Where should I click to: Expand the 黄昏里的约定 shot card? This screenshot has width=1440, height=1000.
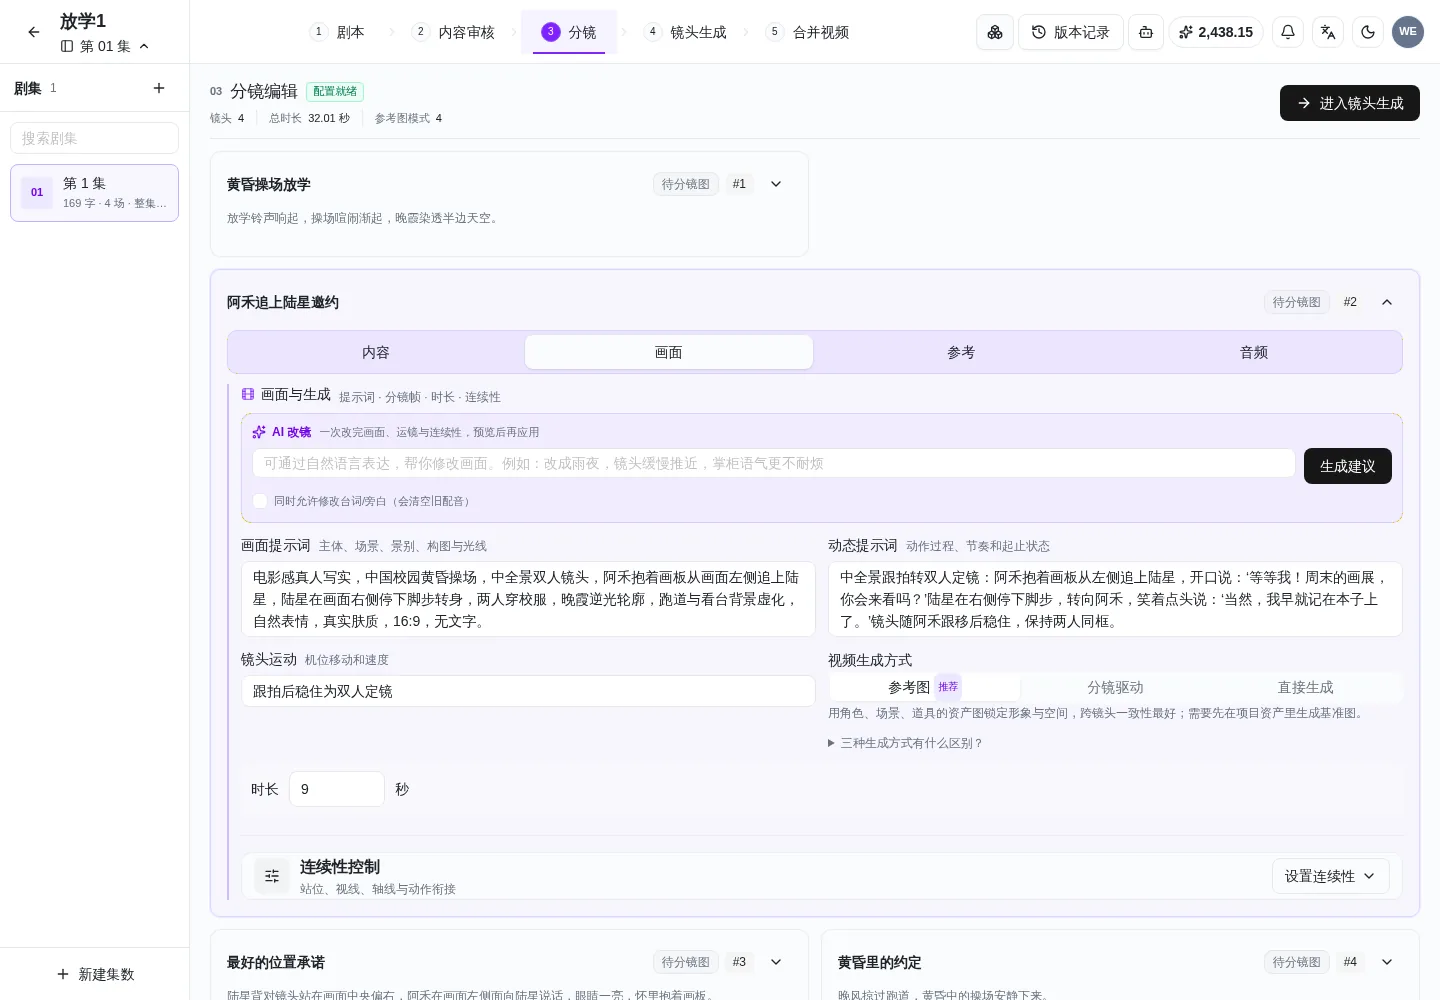pos(1387,962)
